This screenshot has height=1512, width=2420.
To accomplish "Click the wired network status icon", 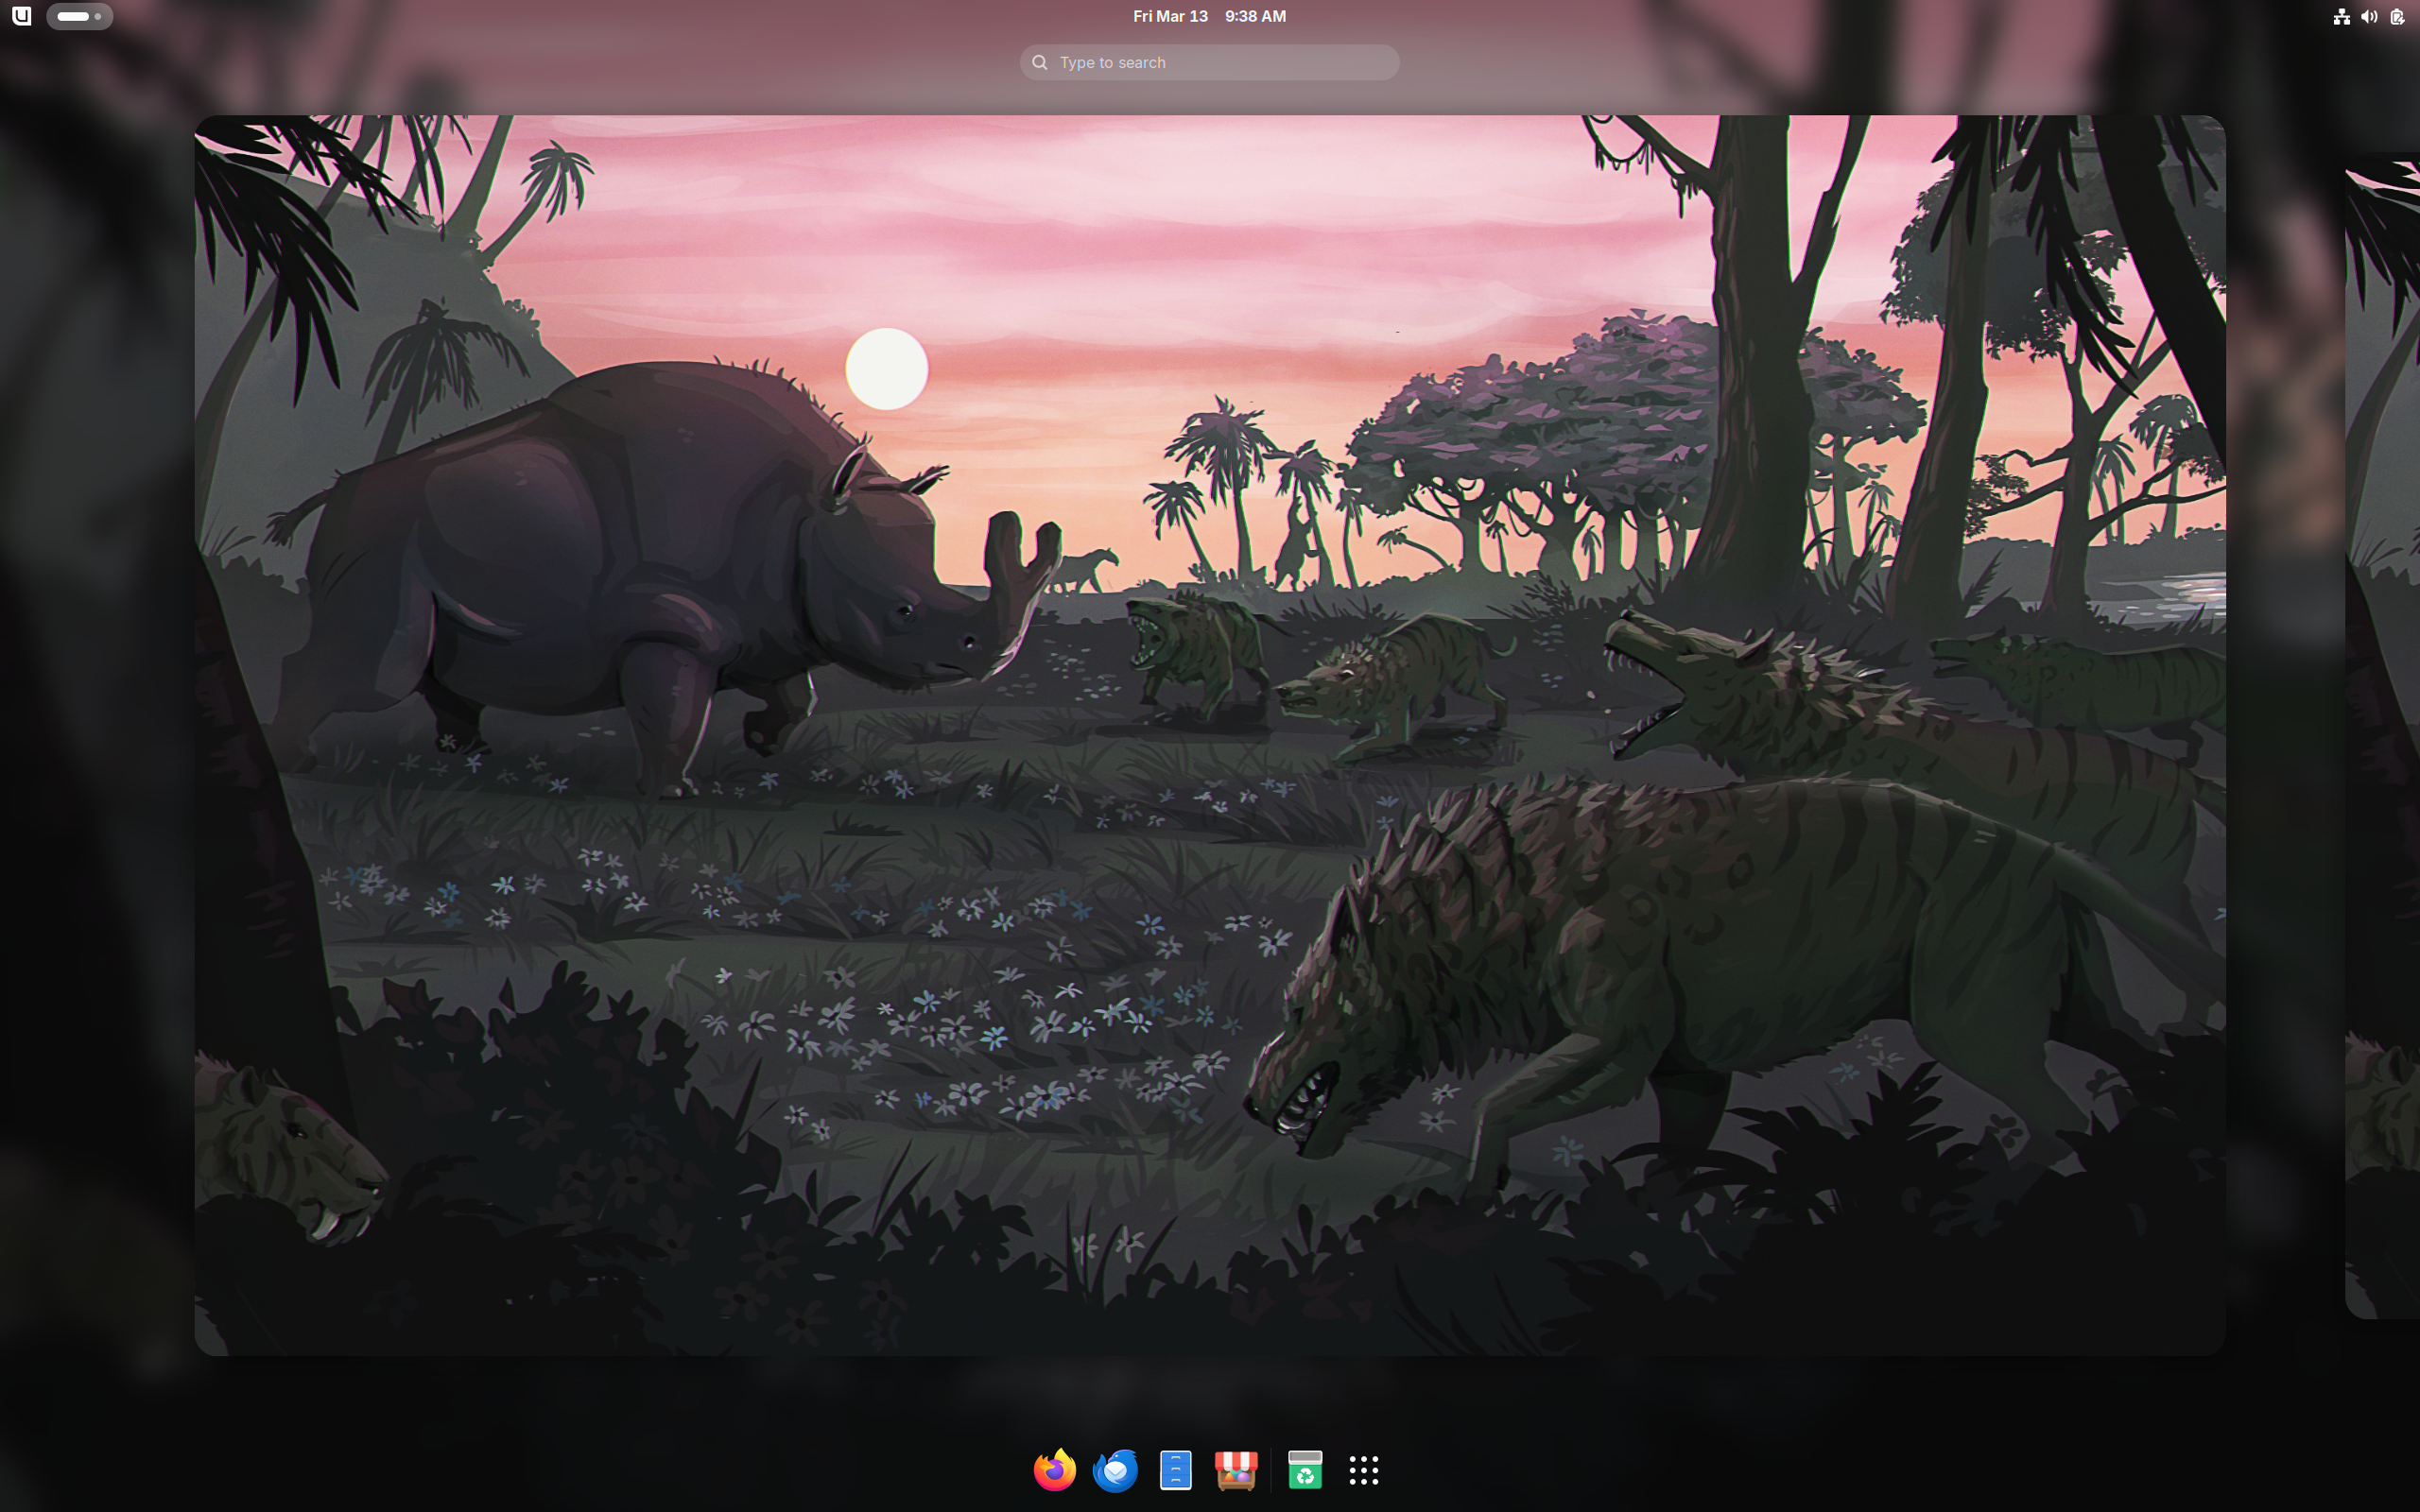I will 2341,16.
